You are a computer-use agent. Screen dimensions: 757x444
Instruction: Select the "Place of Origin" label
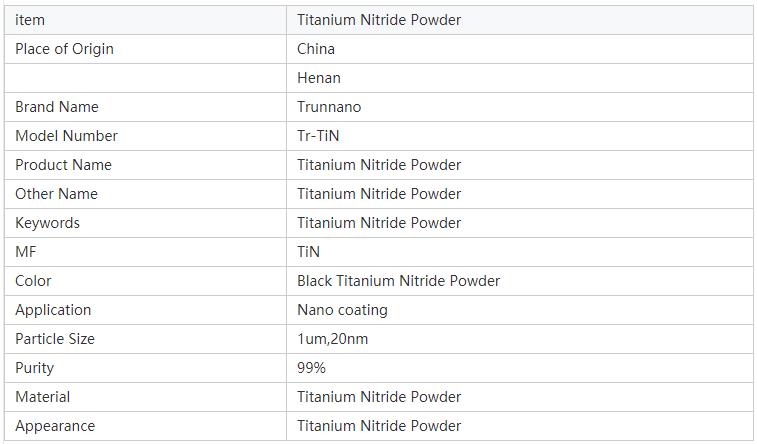(x=64, y=49)
